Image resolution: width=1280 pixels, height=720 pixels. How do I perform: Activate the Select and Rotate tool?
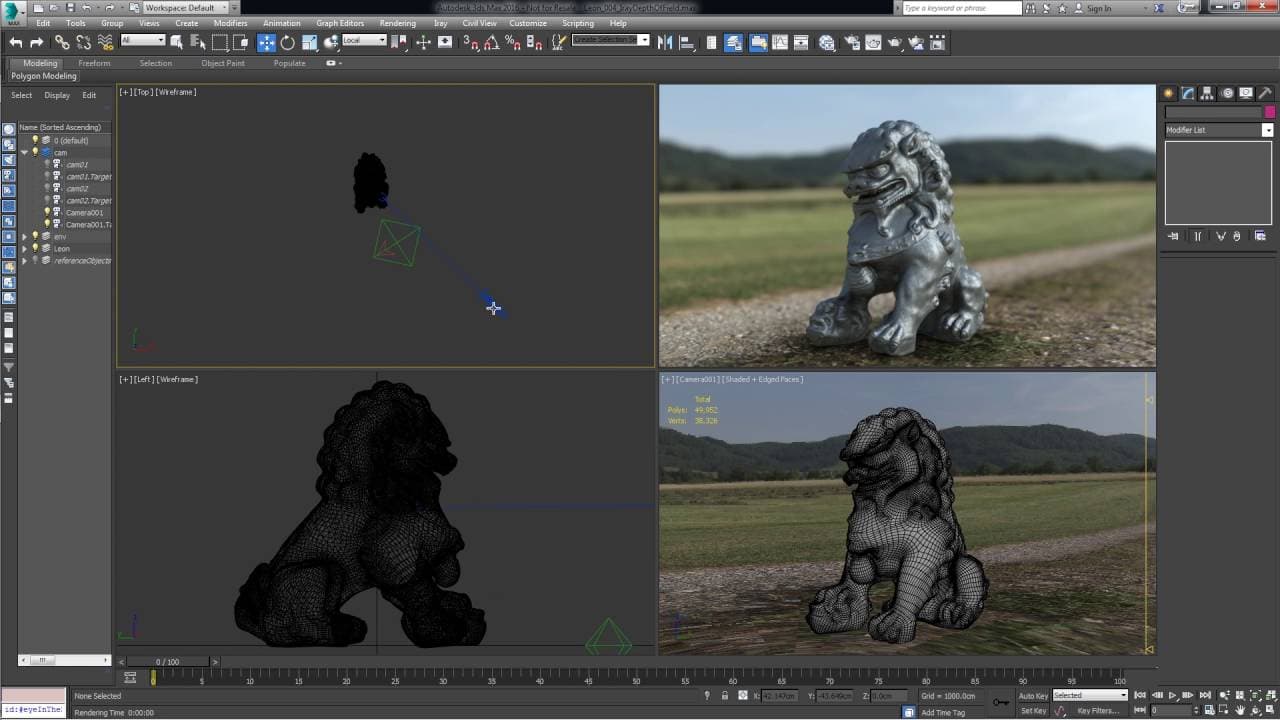click(x=288, y=42)
